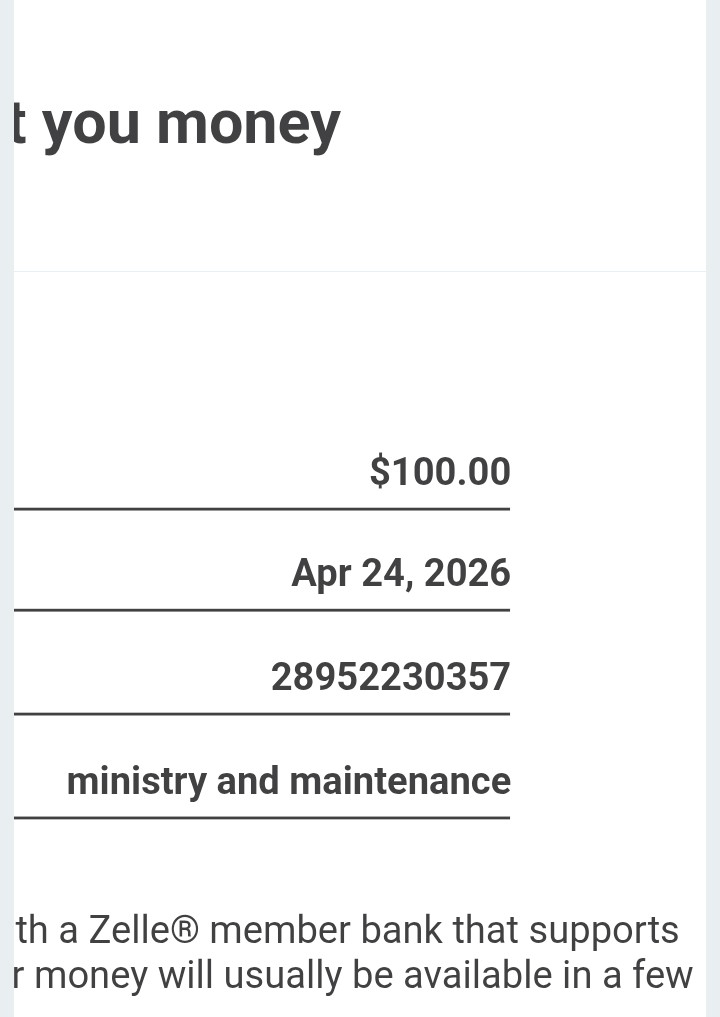Select the $100.00 amount value

click(x=440, y=471)
